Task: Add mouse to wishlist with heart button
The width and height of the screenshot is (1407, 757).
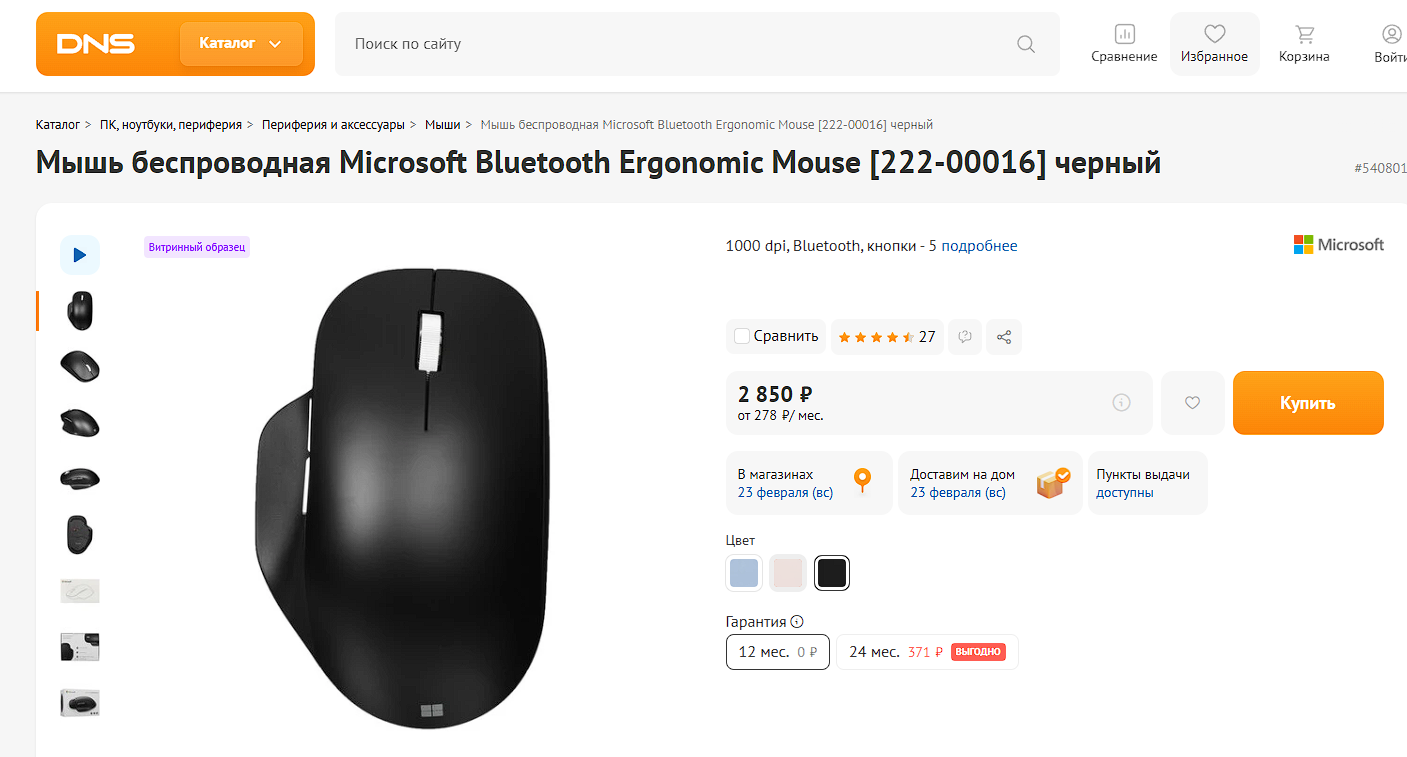Action: 1192,403
